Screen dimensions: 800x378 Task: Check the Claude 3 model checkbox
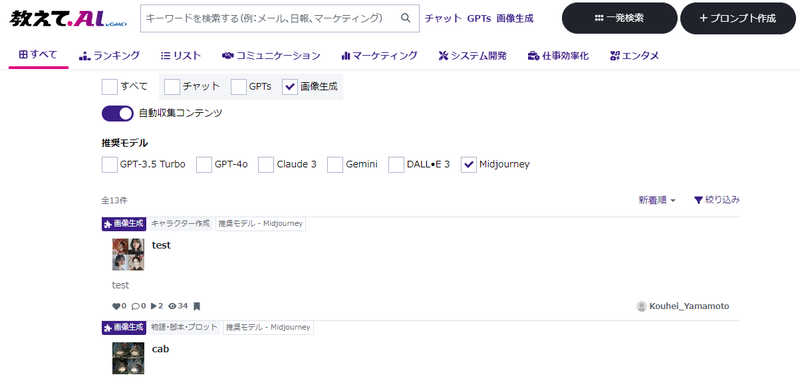click(x=266, y=165)
